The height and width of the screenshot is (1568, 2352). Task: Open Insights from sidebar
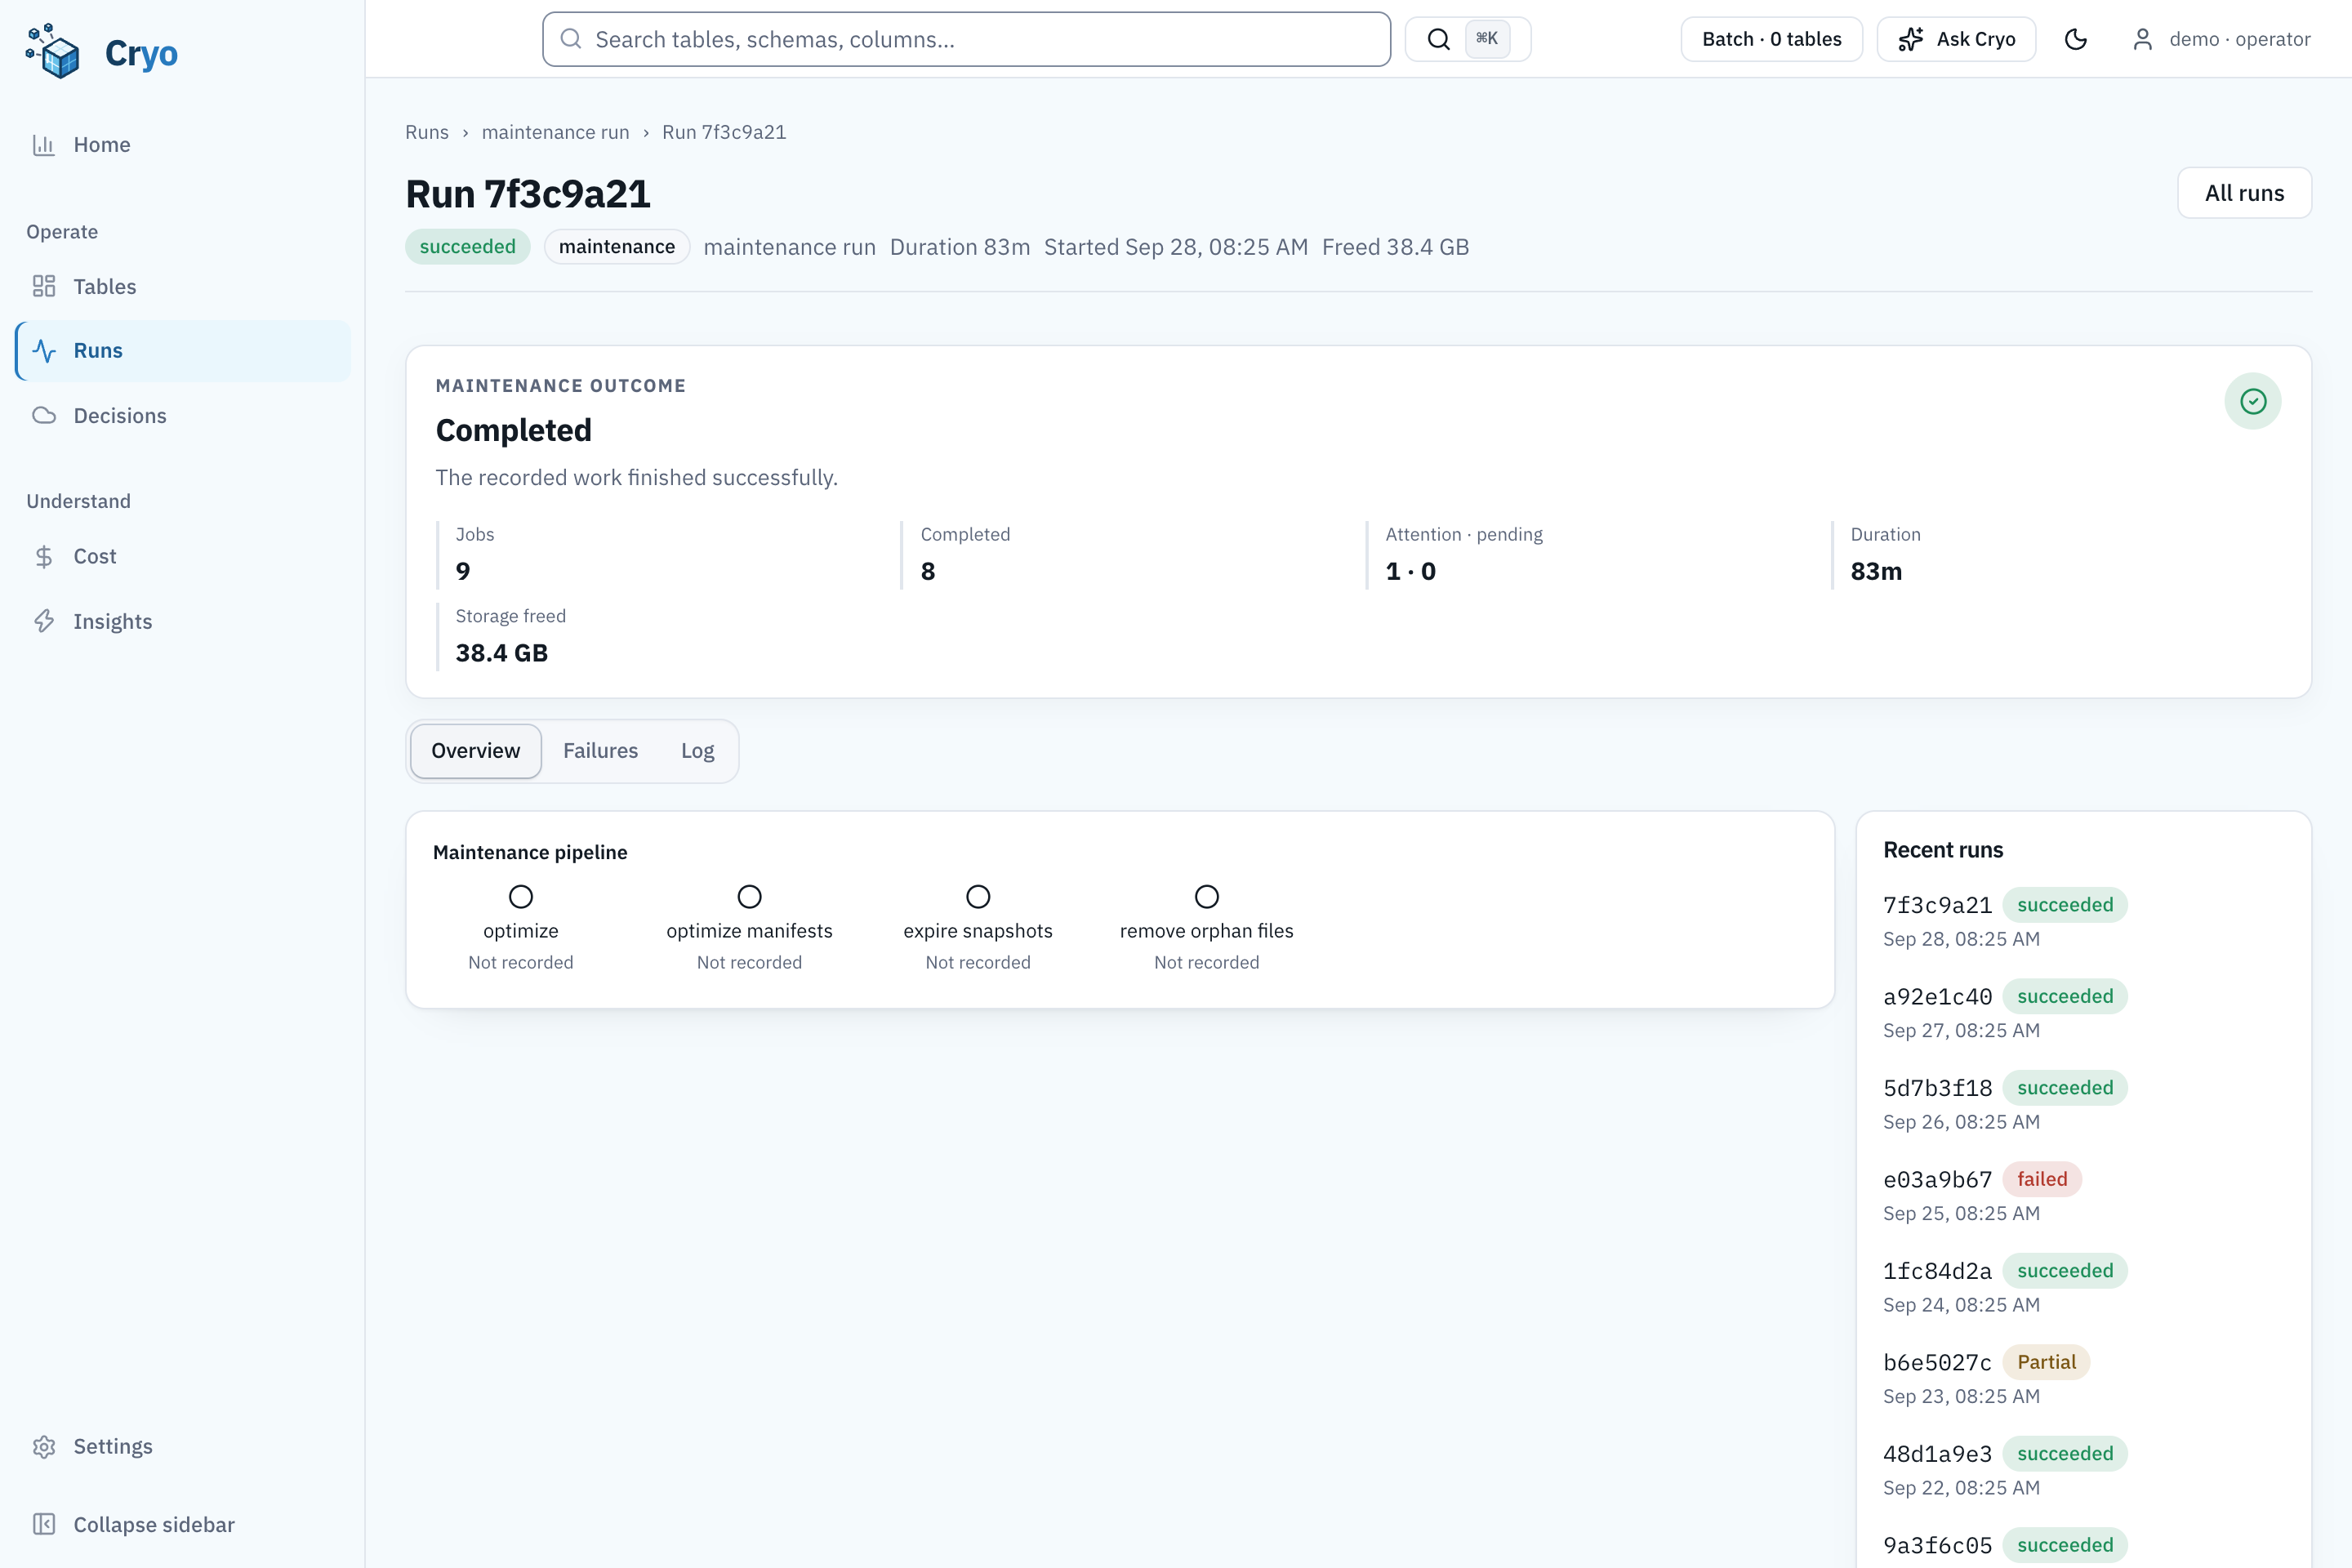[x=182, y=622]
